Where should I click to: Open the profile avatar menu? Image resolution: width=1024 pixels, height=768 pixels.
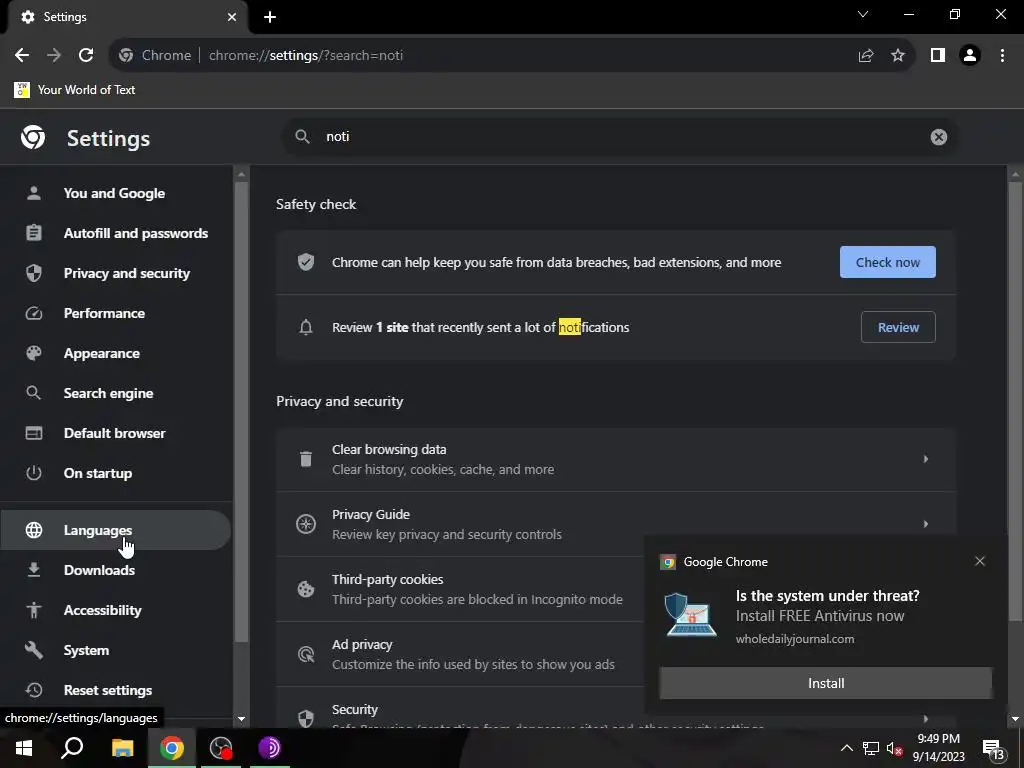click(970, 56)
